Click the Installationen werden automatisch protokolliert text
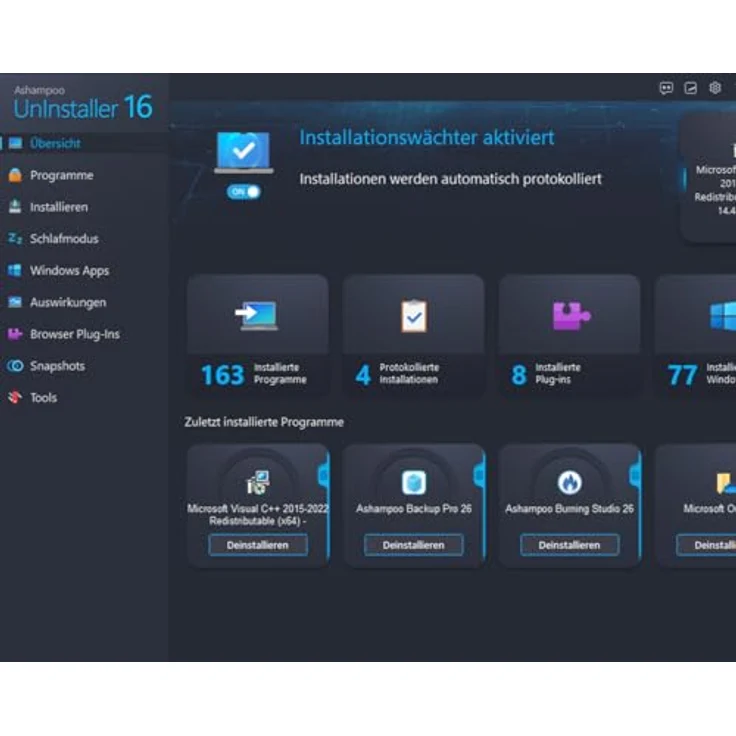The height and width of the screenshot is (736, 736). coord(451,179)
